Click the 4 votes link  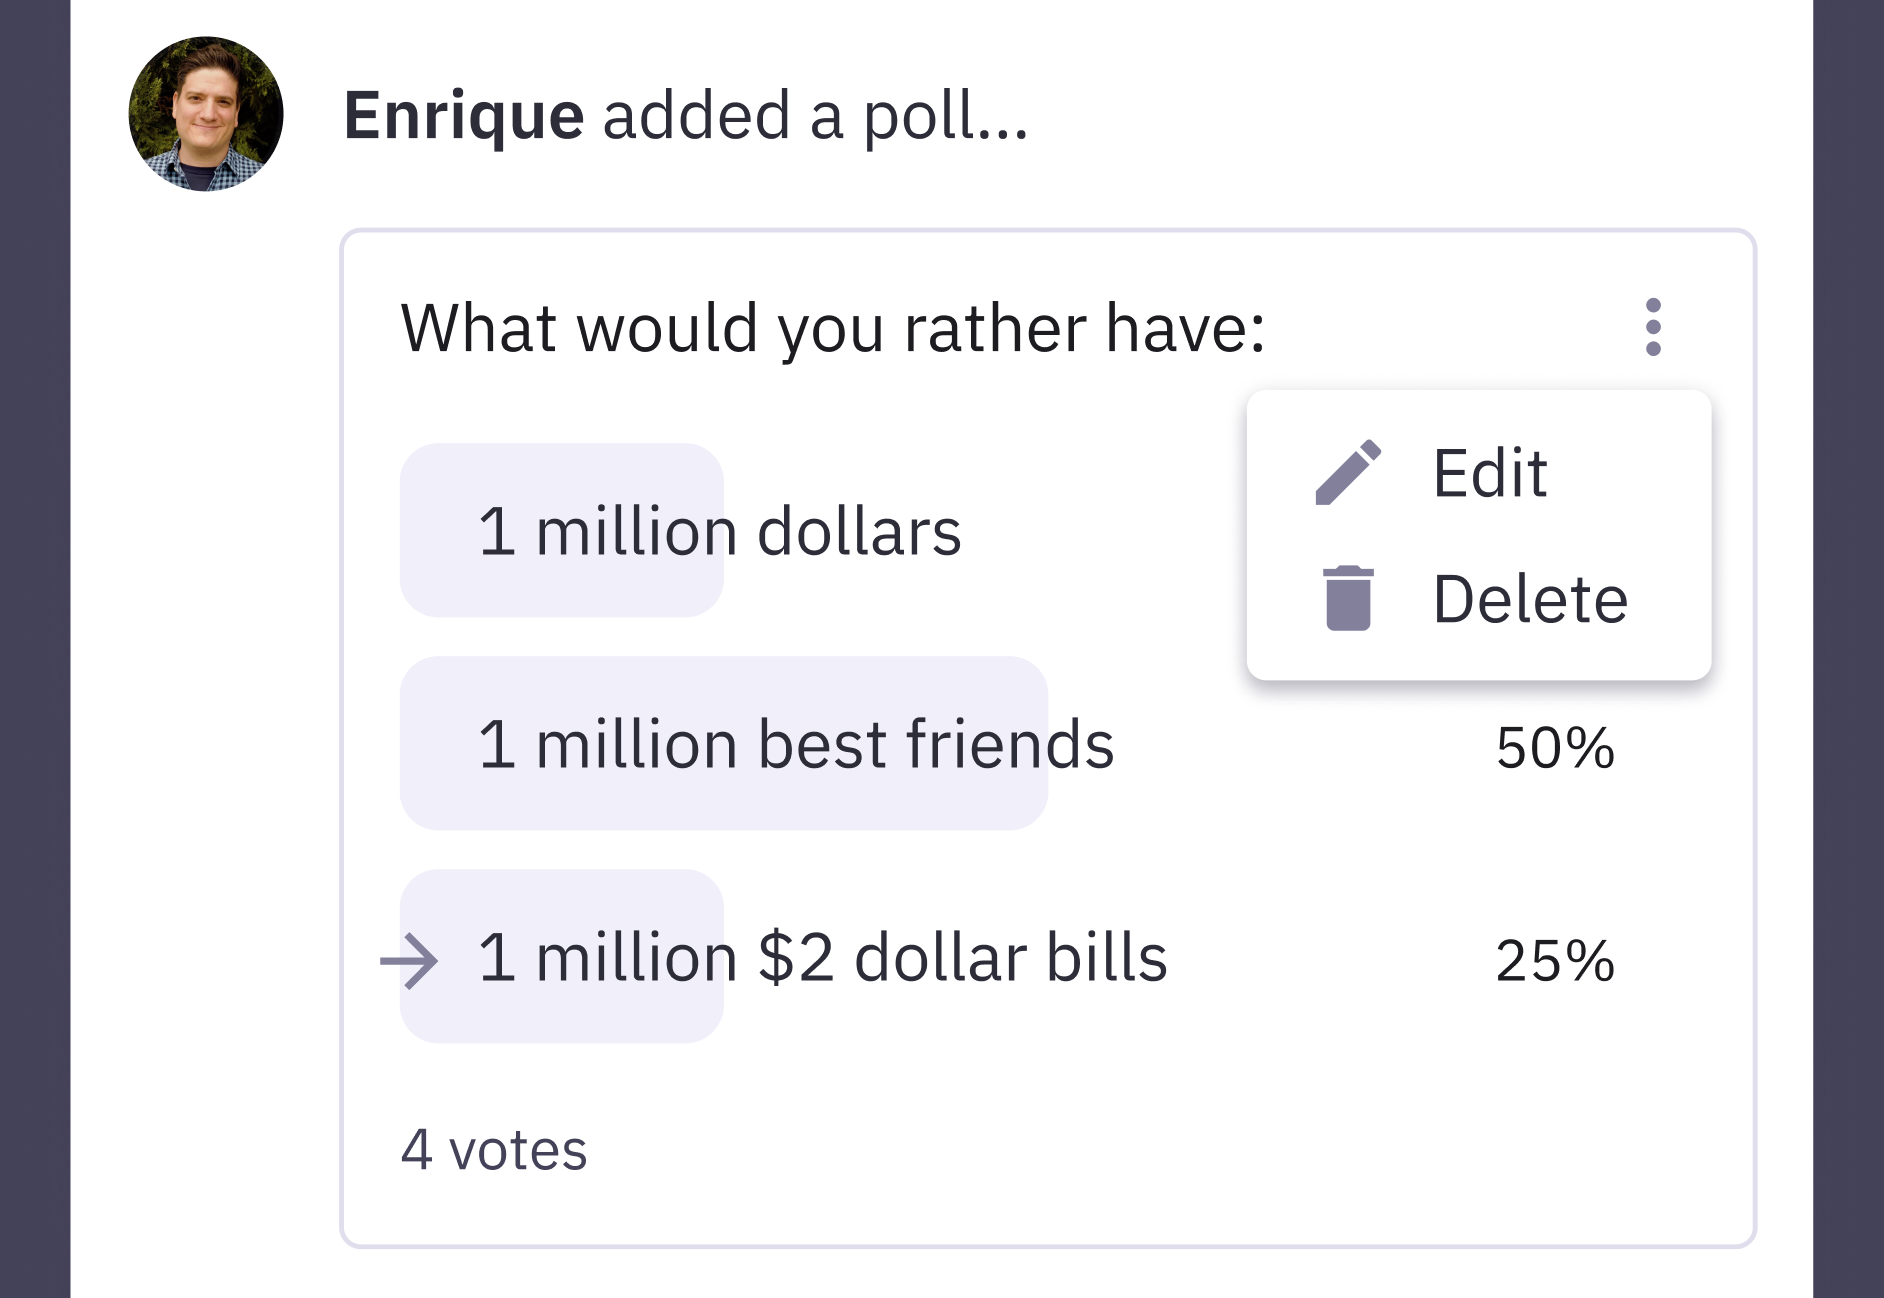[x=495, y=1148]
